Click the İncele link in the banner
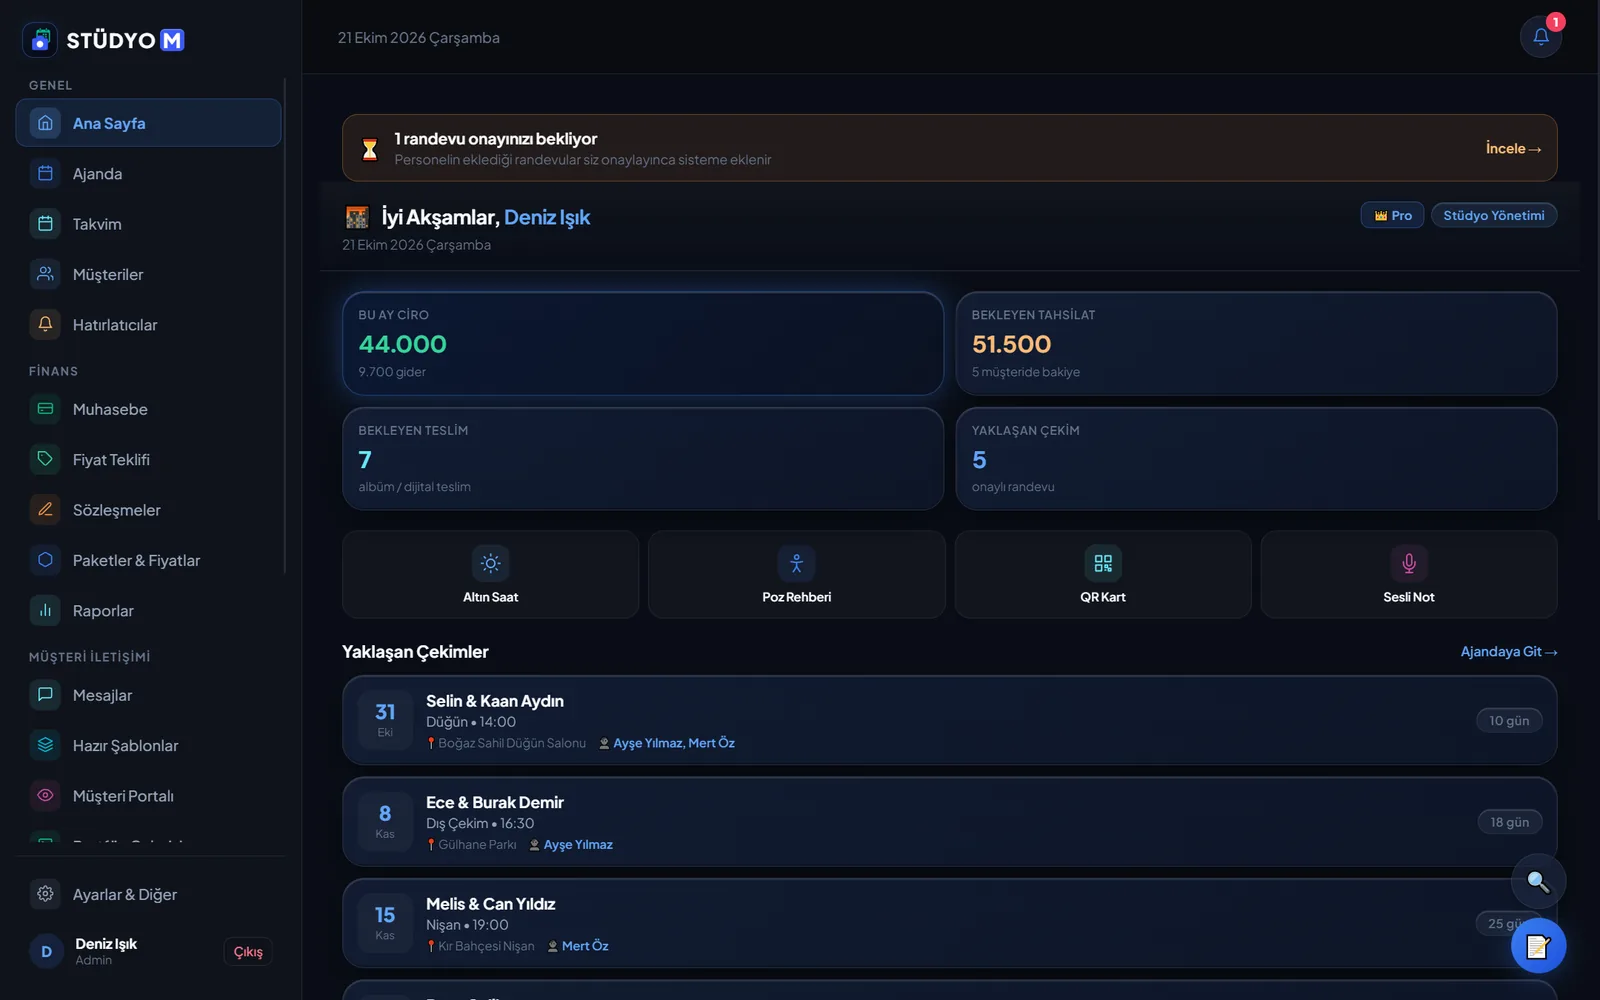Viewport: 1600px width, 1000px height. tap(1513, 148)
